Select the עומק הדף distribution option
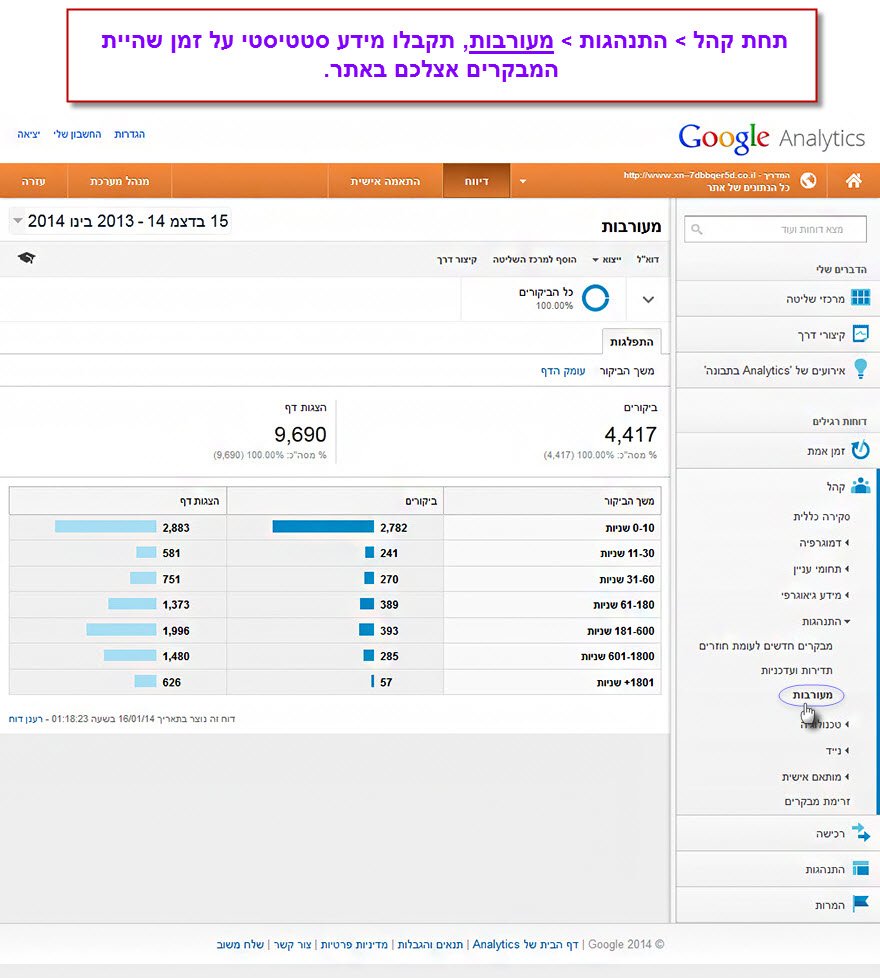880x978 pixels. (562, 371)
